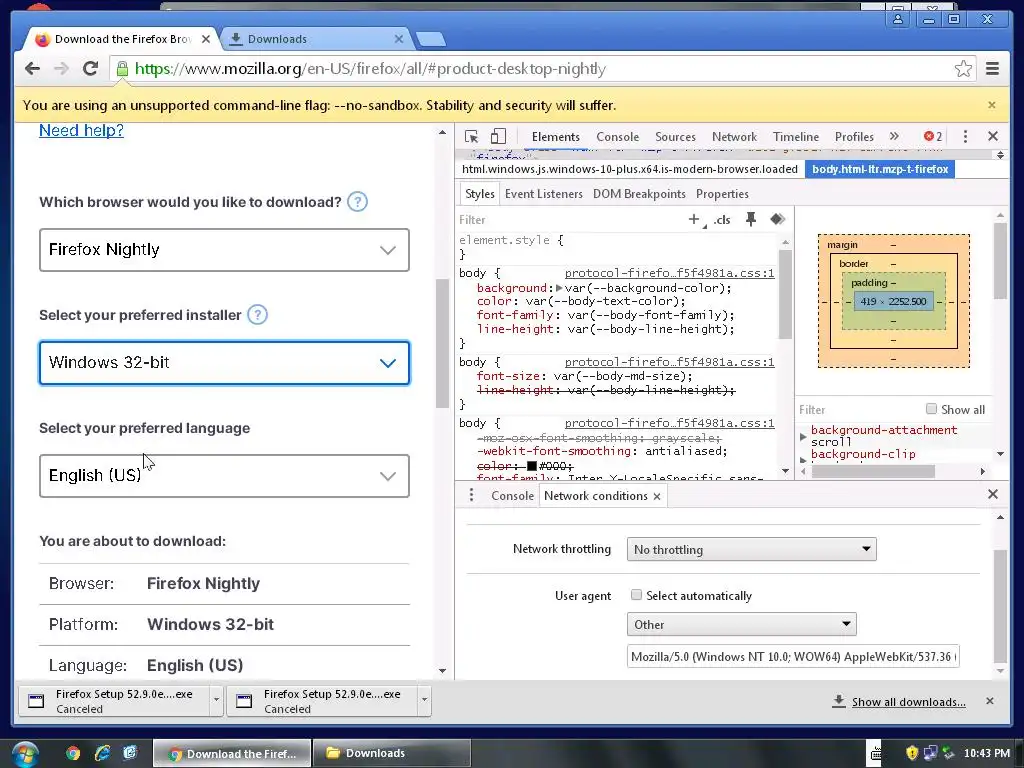The height and width of the screenshot is (768, 1024).
Task: Toggle the device toolbar icon in DevTools
Action: (498, 136)
